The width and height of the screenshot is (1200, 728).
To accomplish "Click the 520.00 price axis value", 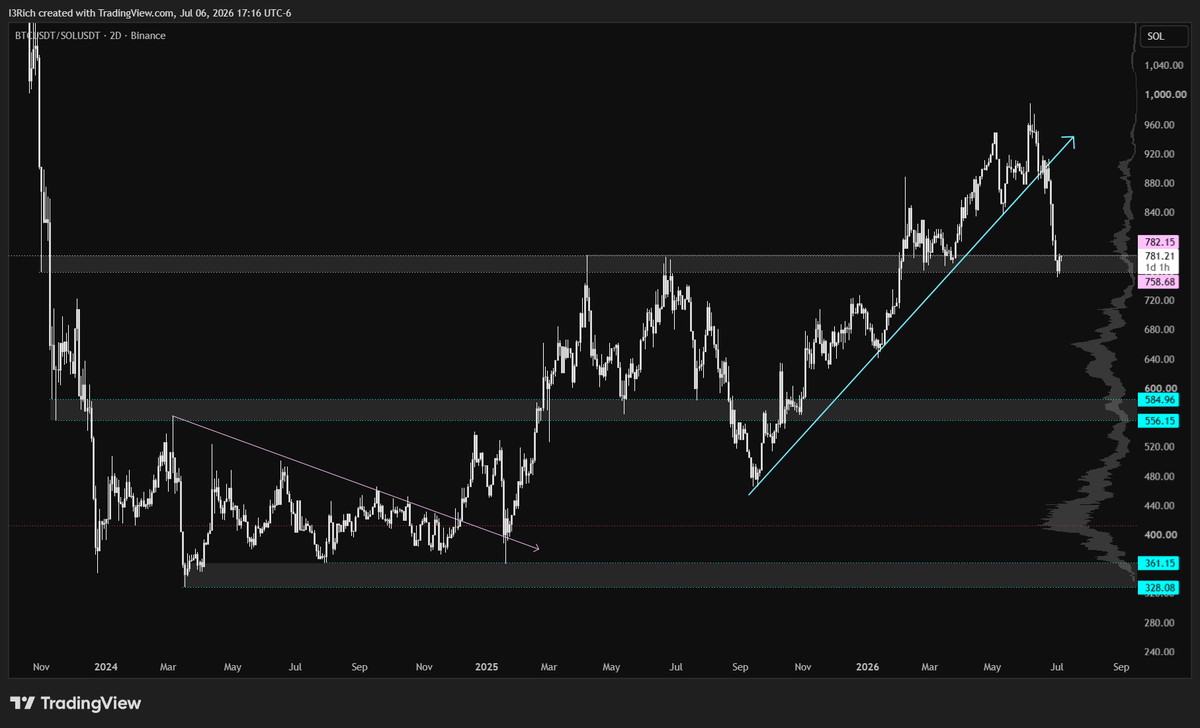I will tap(1160, 447).
